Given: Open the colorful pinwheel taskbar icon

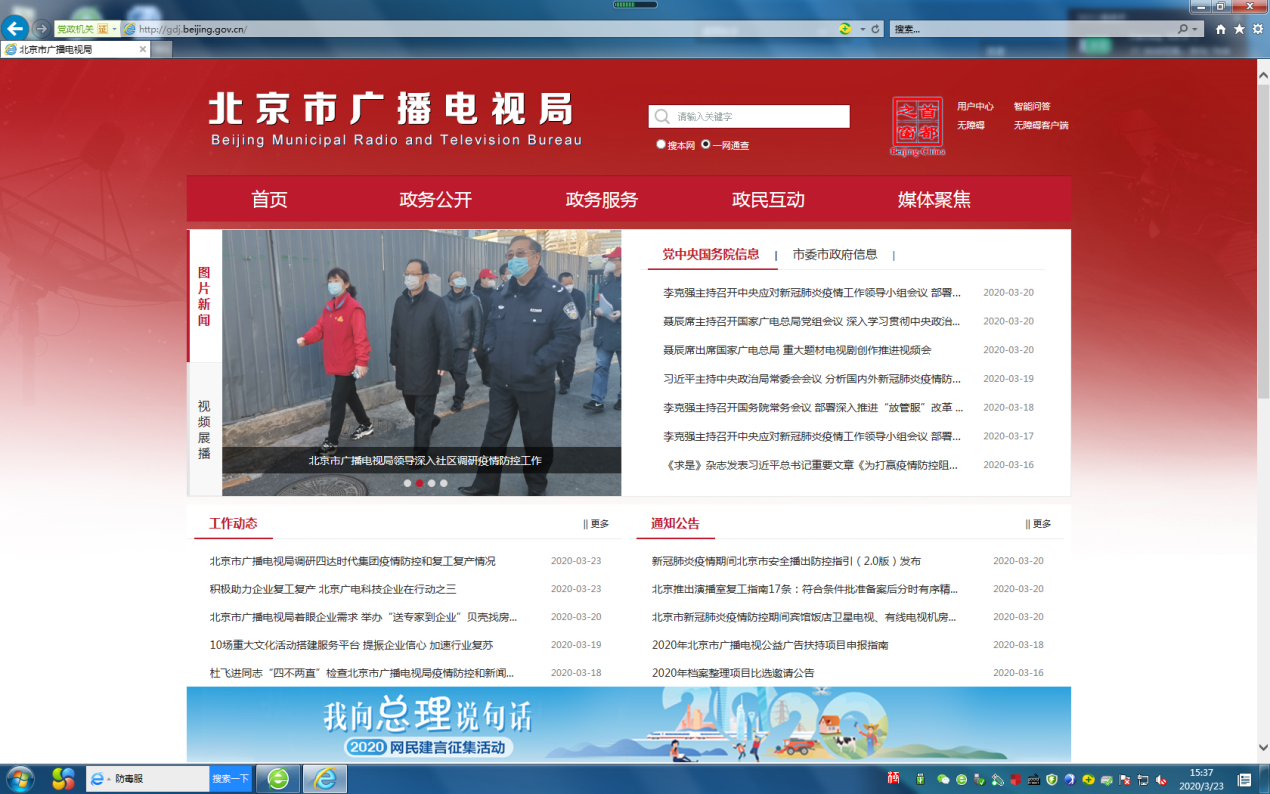Looking at the screenshot, I should [63, 778].
